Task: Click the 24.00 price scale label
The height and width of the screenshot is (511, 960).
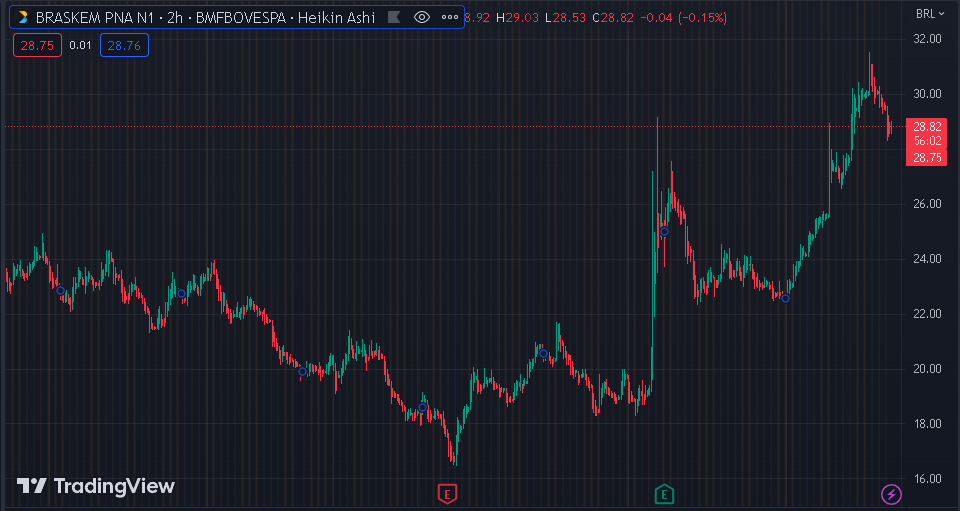Action: (927, 259)
